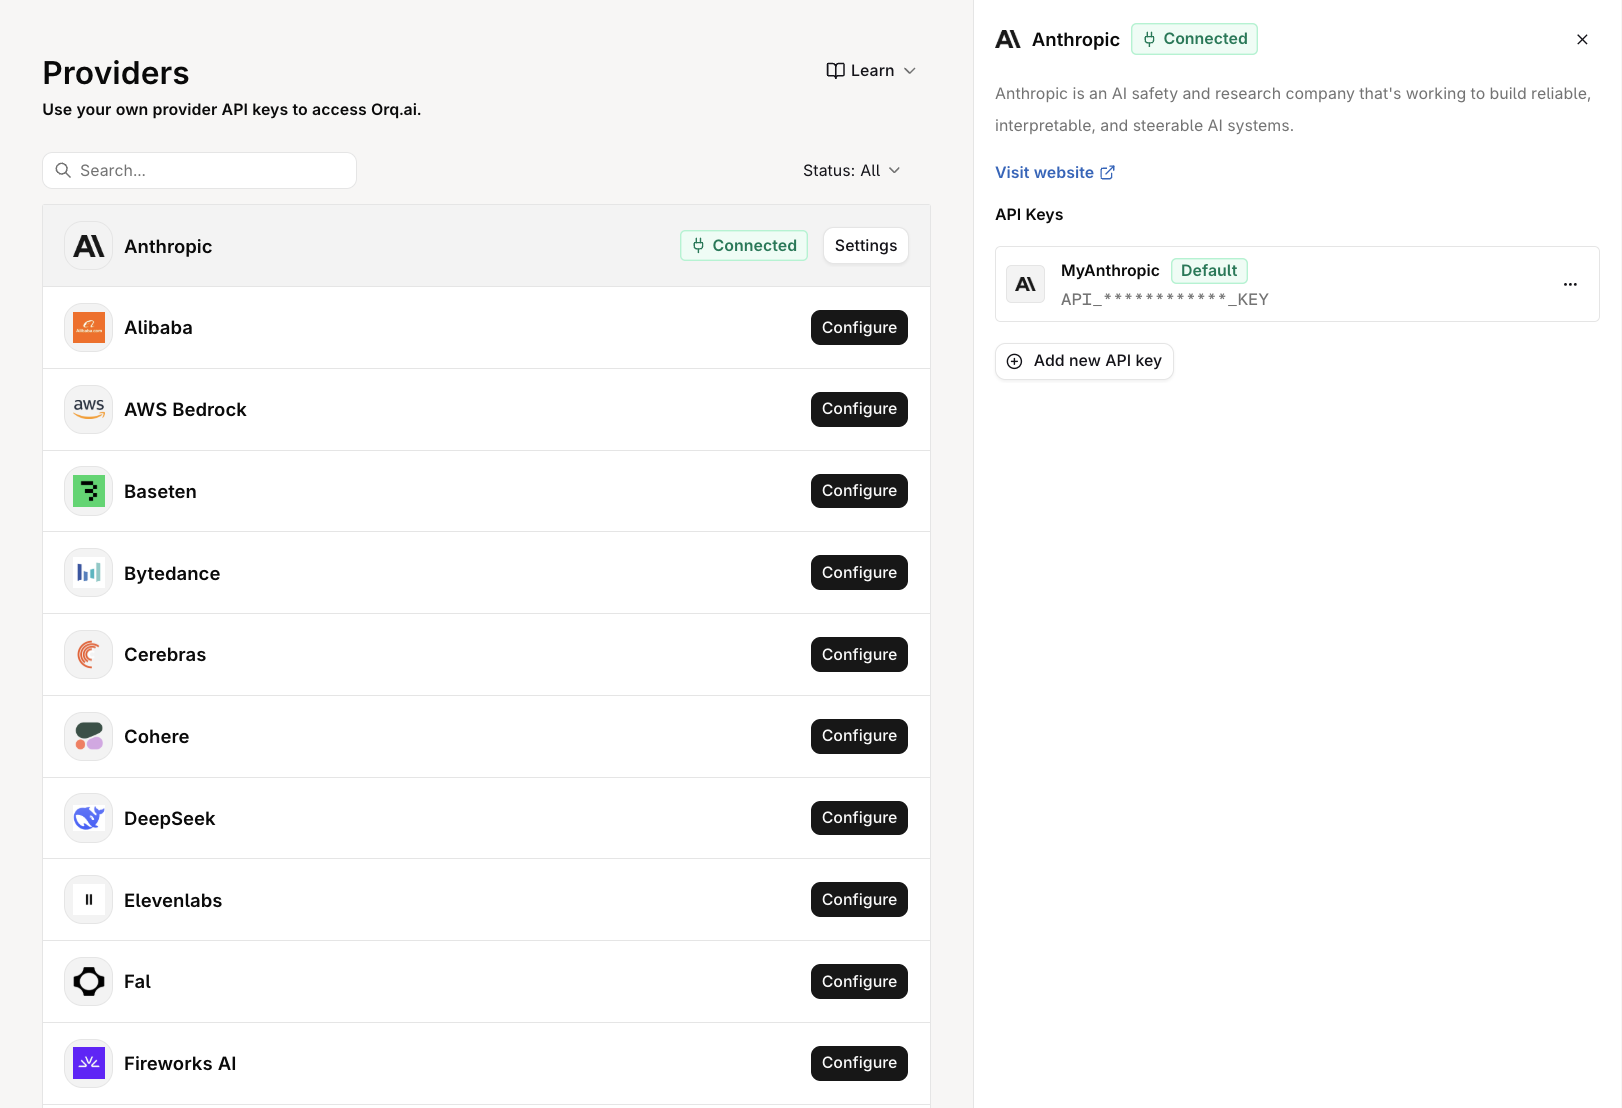This screenshot has height=1108, width=1622.
Task: Add new API key
Action: (x=1084, y=361)
